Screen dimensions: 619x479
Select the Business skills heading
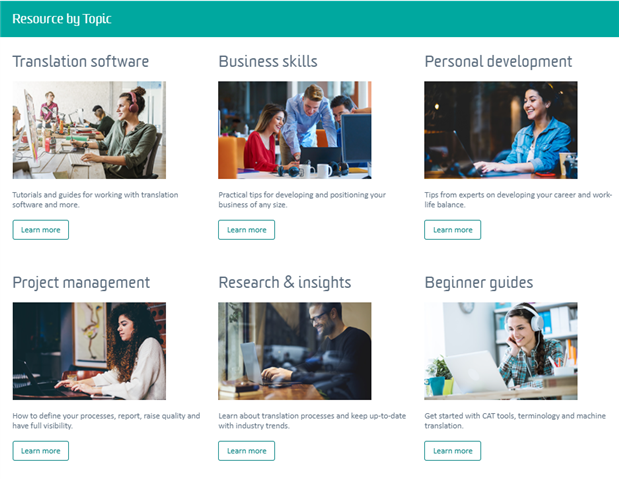point(268,62)
